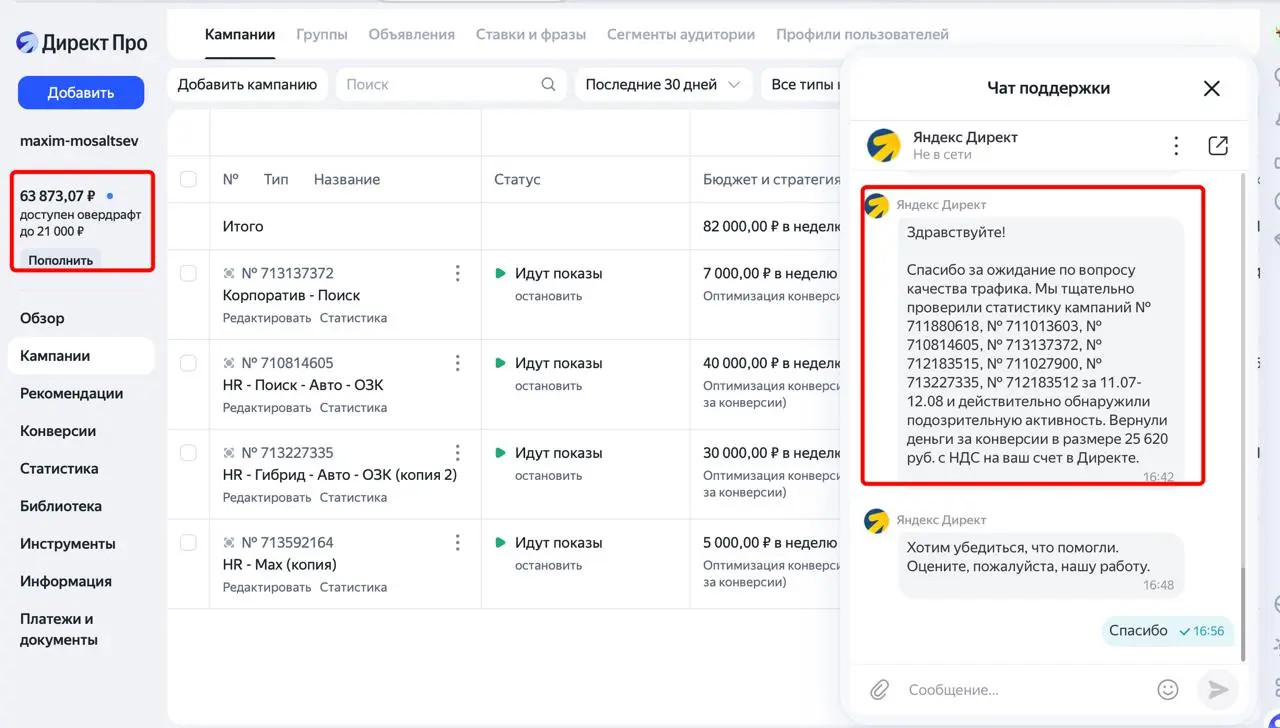
Task: Close the support chat panel
Action: [1211, 88]
